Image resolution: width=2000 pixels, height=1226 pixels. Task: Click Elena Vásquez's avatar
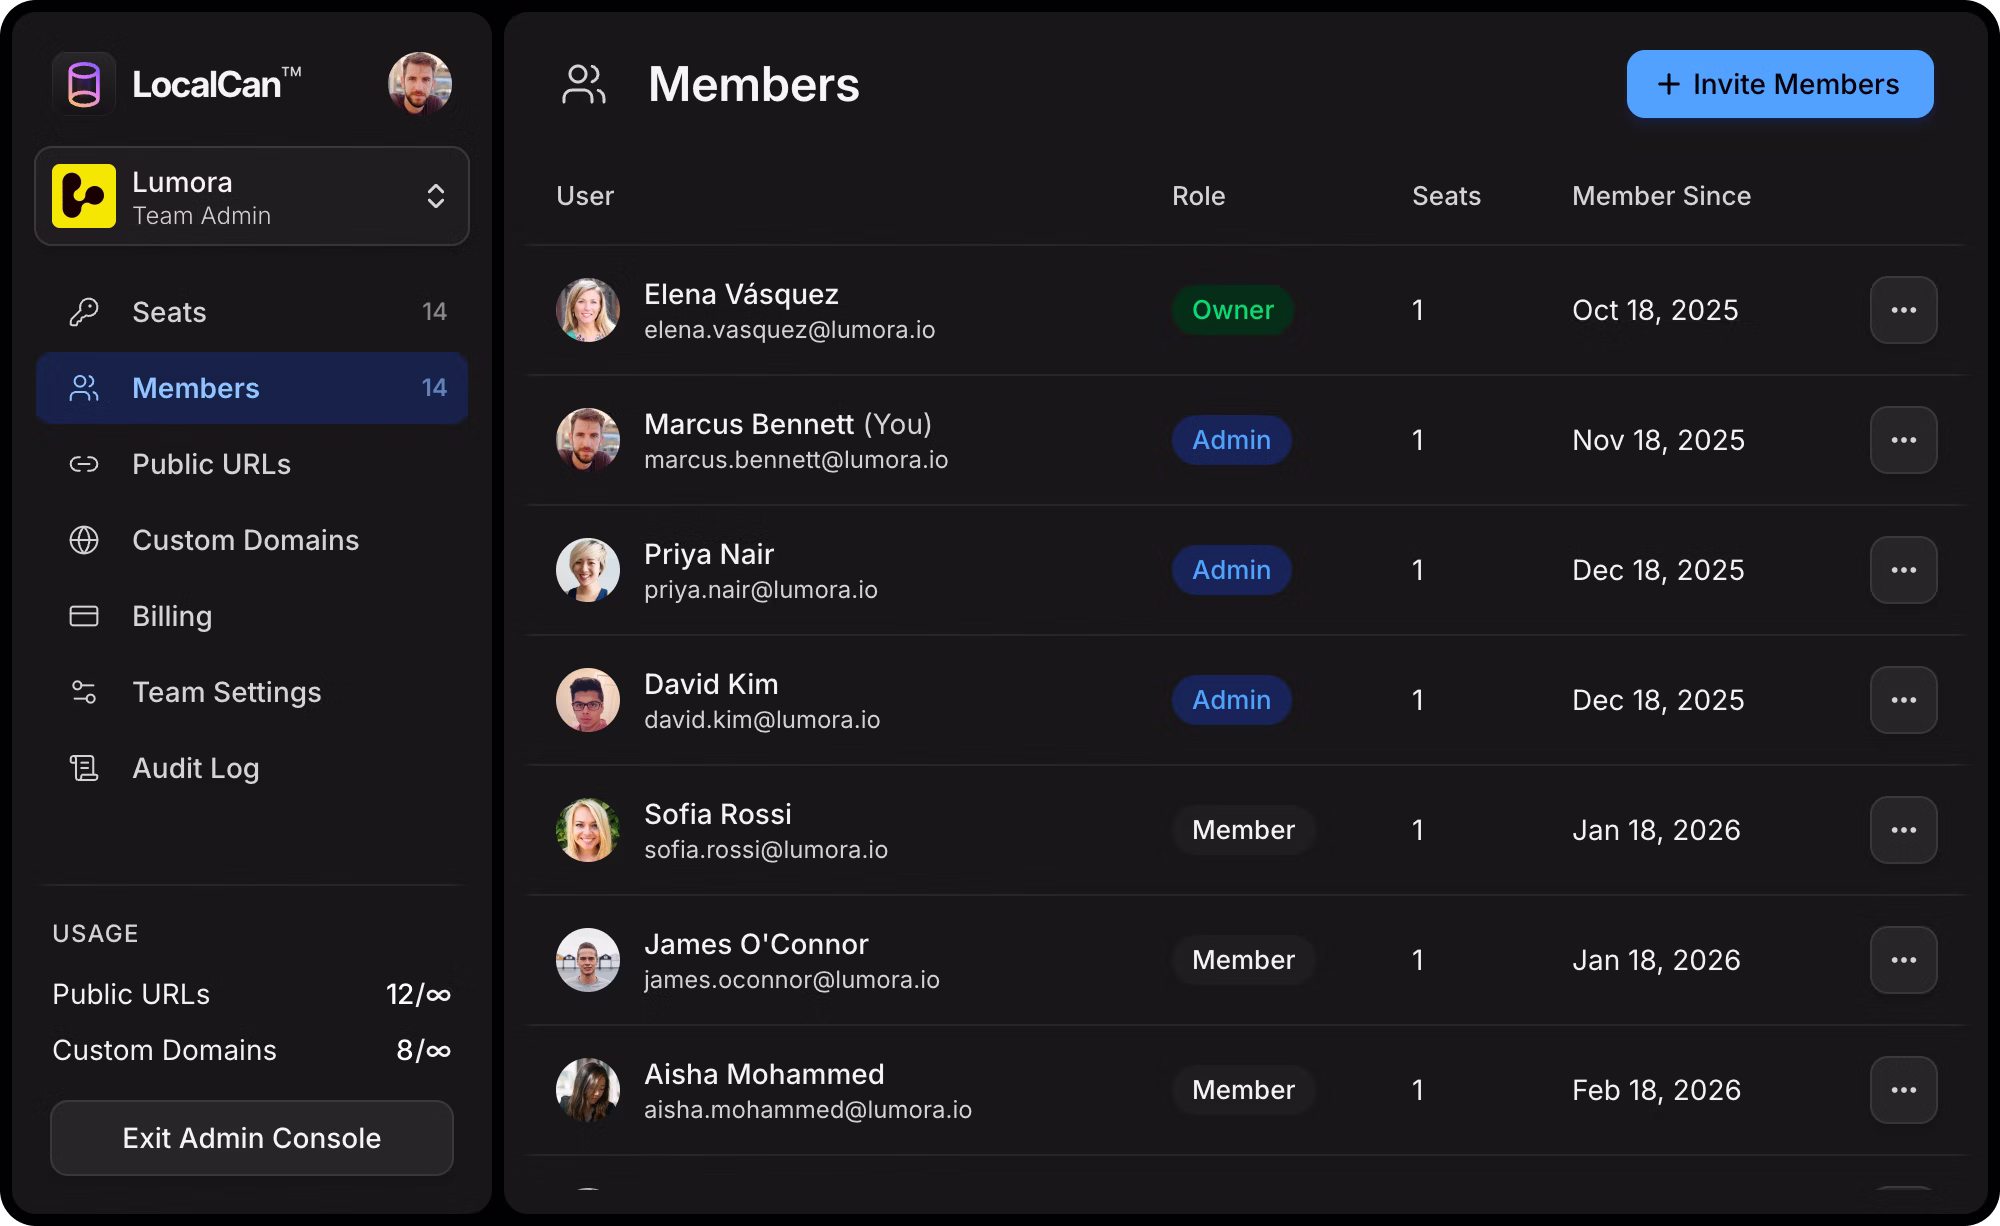click(x=588, y=310)
